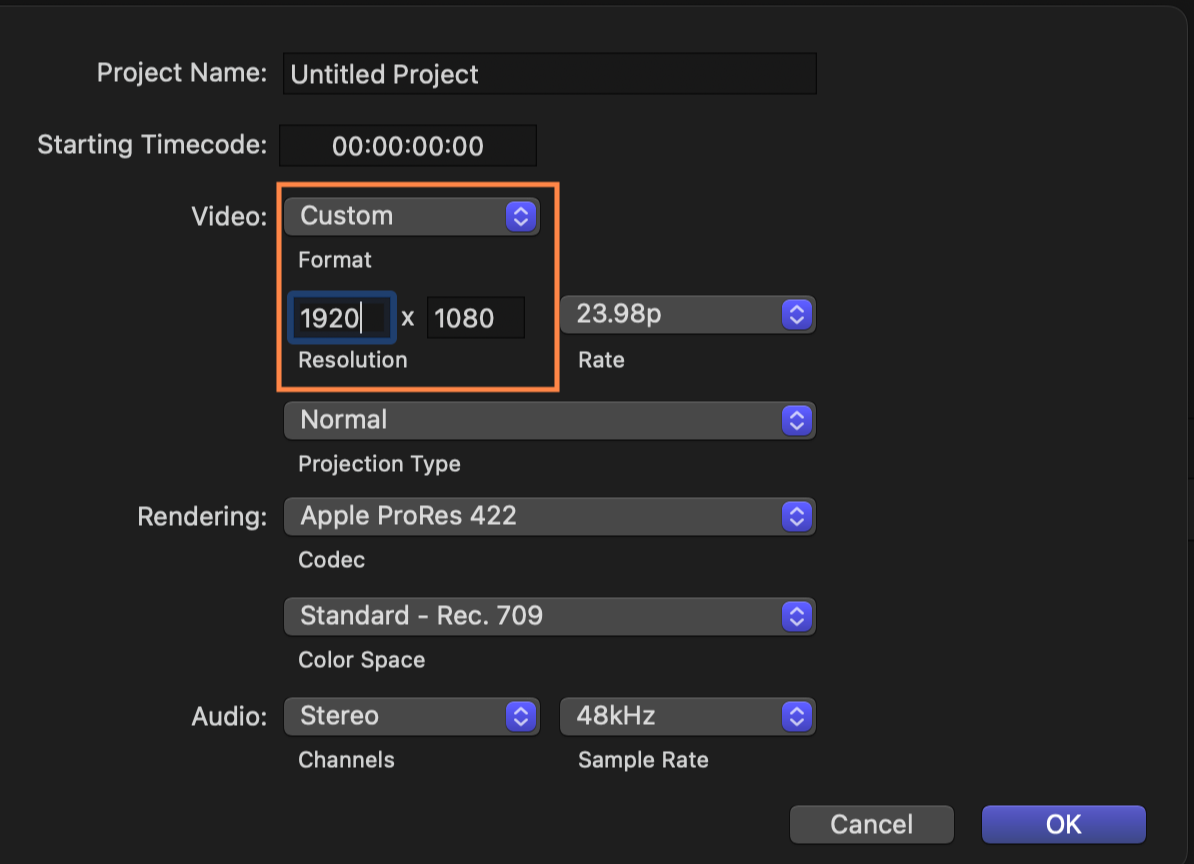Open the 48kHz Sample Rate dropdown
Image resolution: width=1194 pixels, height=864 pixels.
click(x=688, y=716)
